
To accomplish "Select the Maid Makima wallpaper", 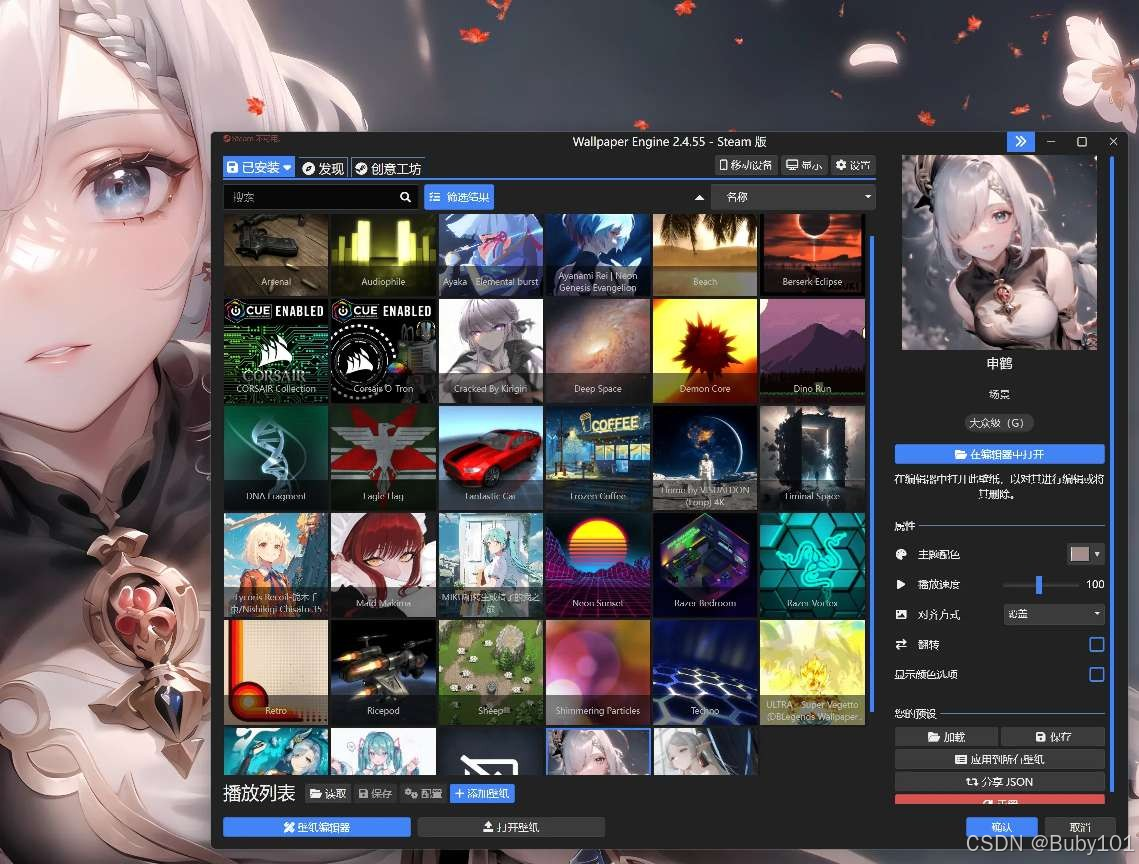I will tap(383, 565).
